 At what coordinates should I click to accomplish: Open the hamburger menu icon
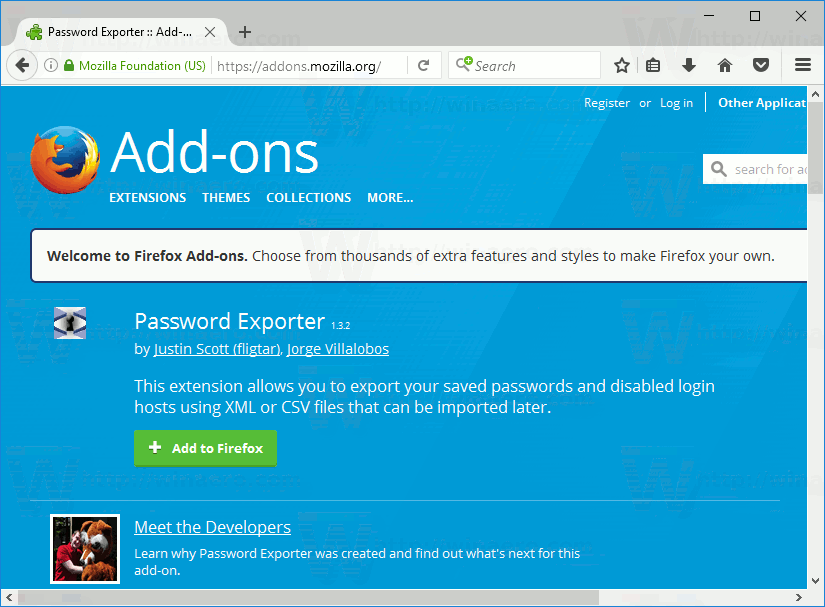[803, 65]
